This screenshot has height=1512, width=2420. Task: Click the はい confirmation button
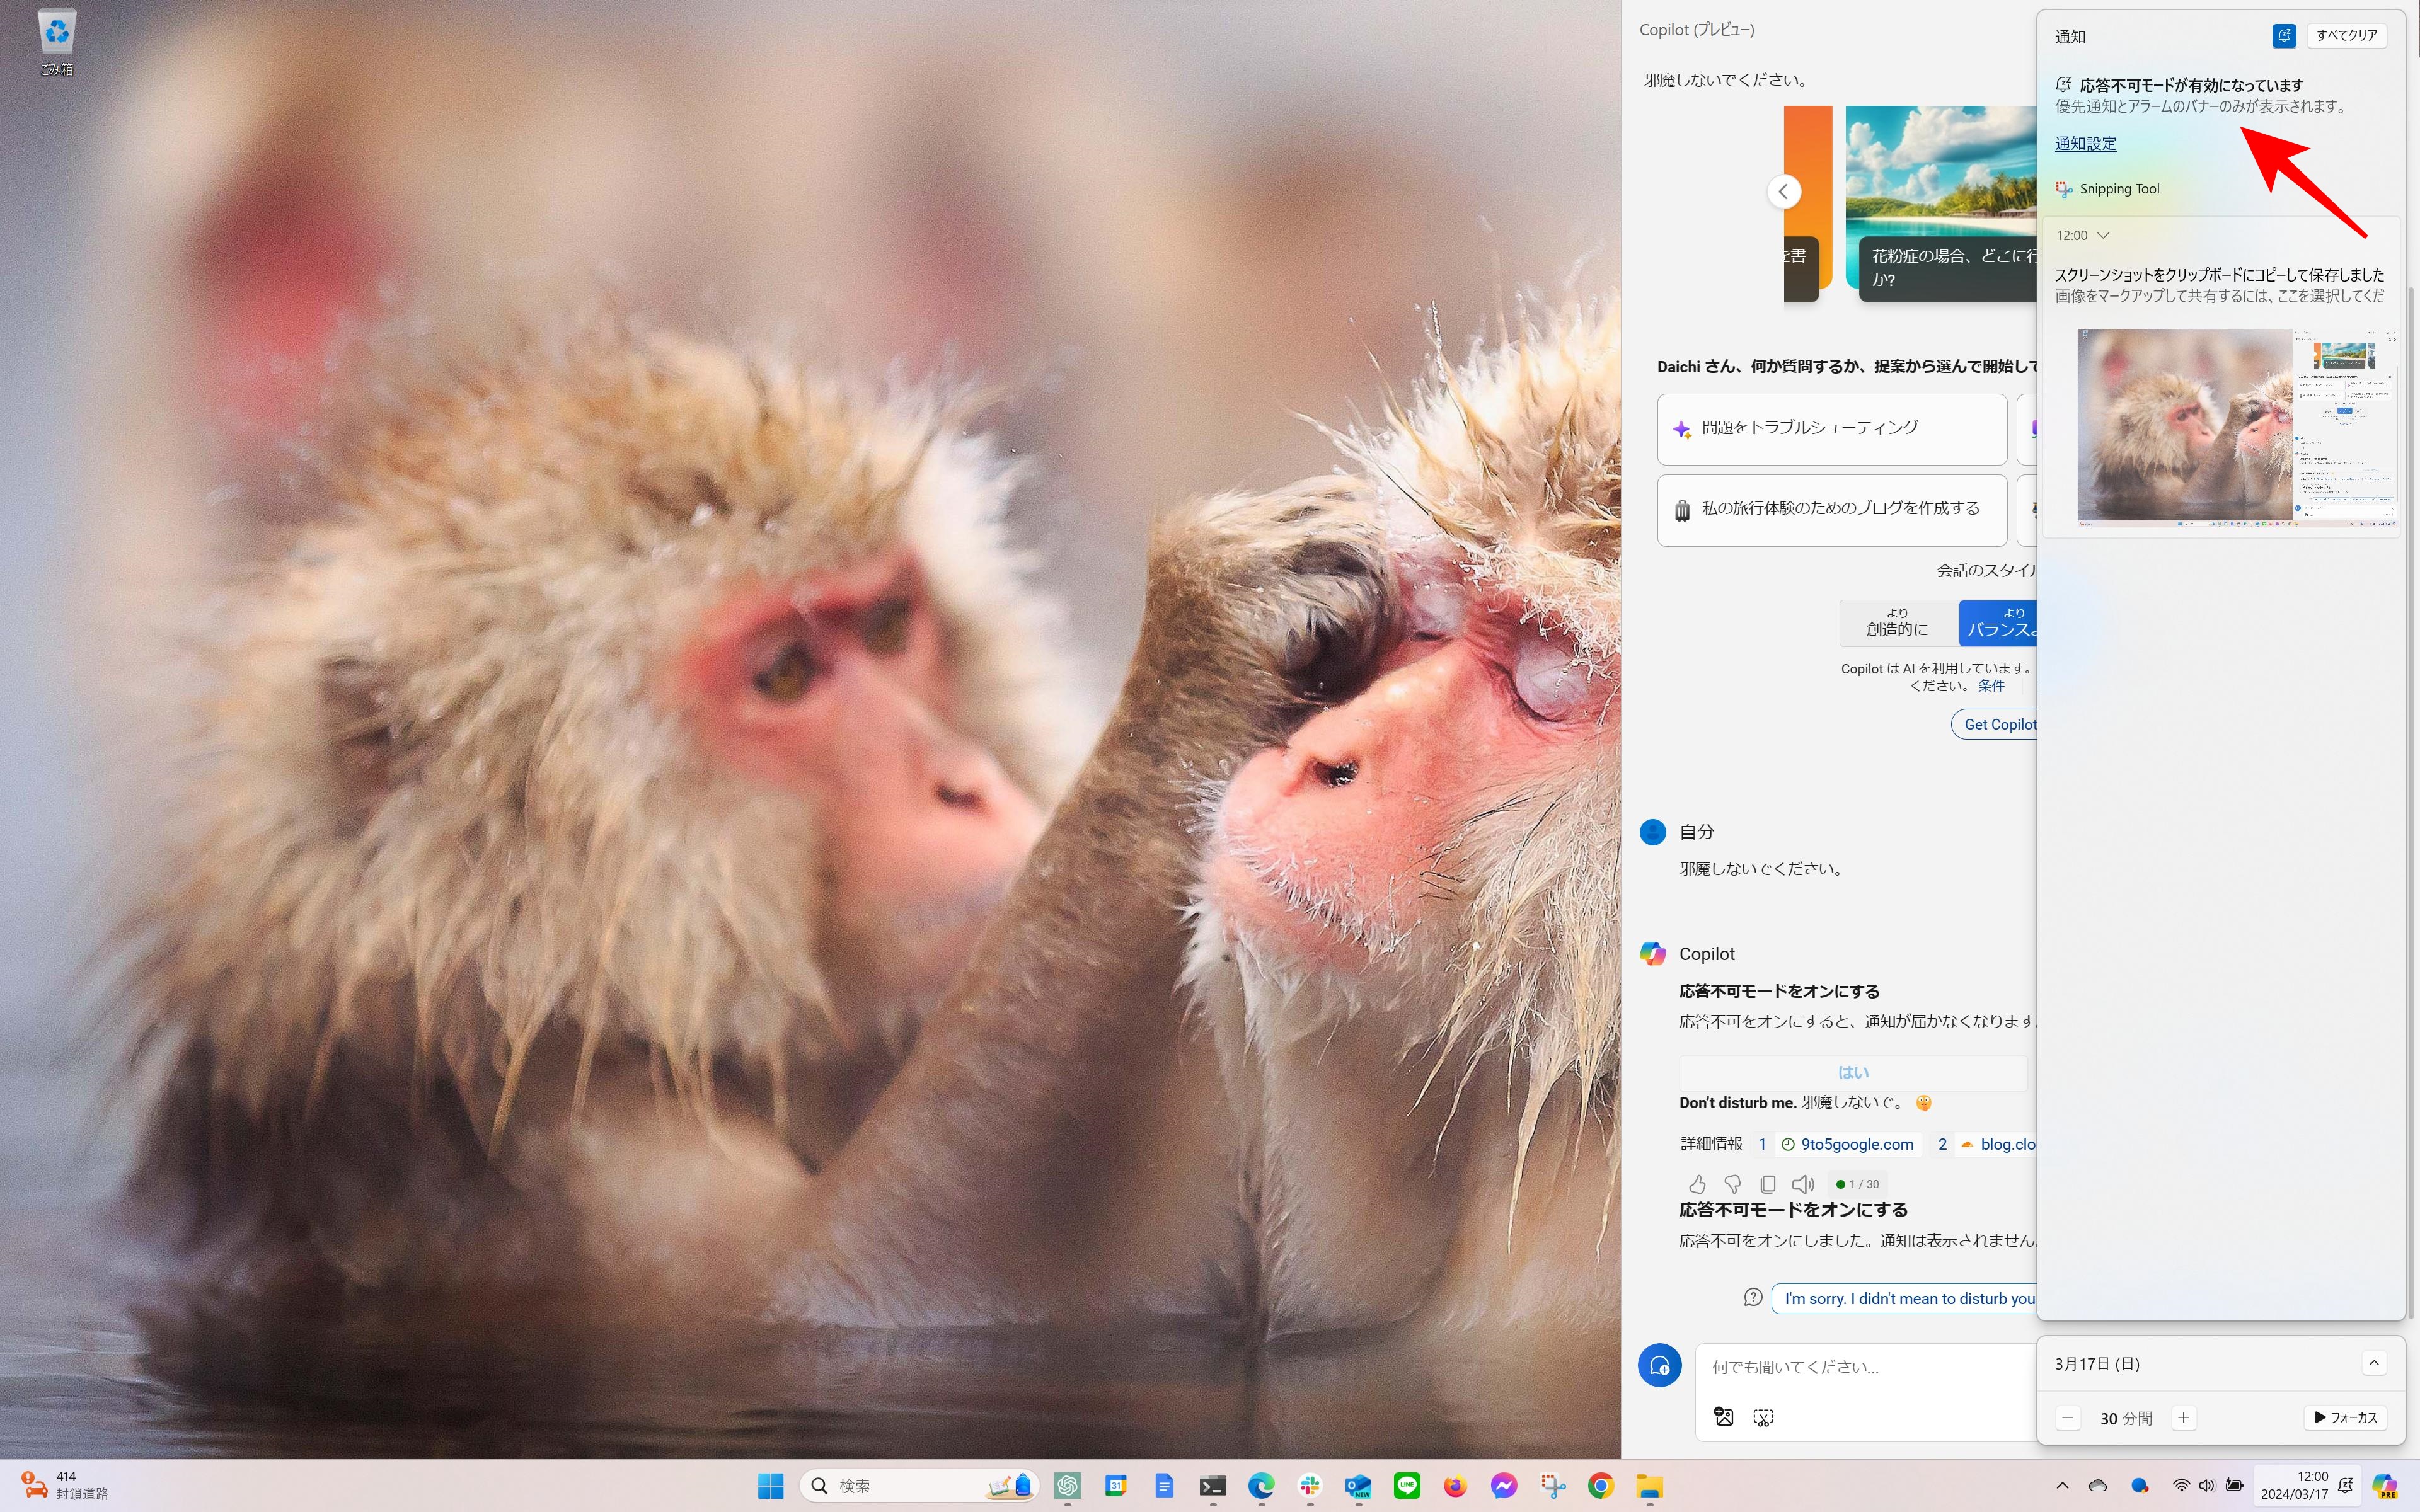(1853, 1072)
